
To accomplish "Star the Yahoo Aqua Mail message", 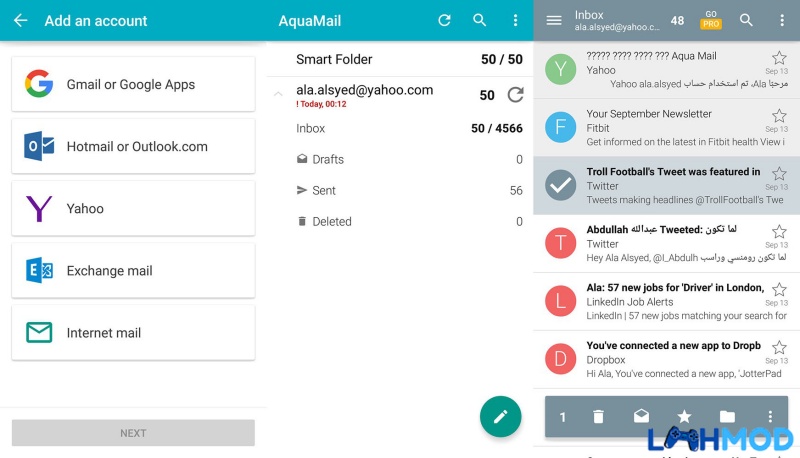I will pyautogui.click(x=779, y=57).
